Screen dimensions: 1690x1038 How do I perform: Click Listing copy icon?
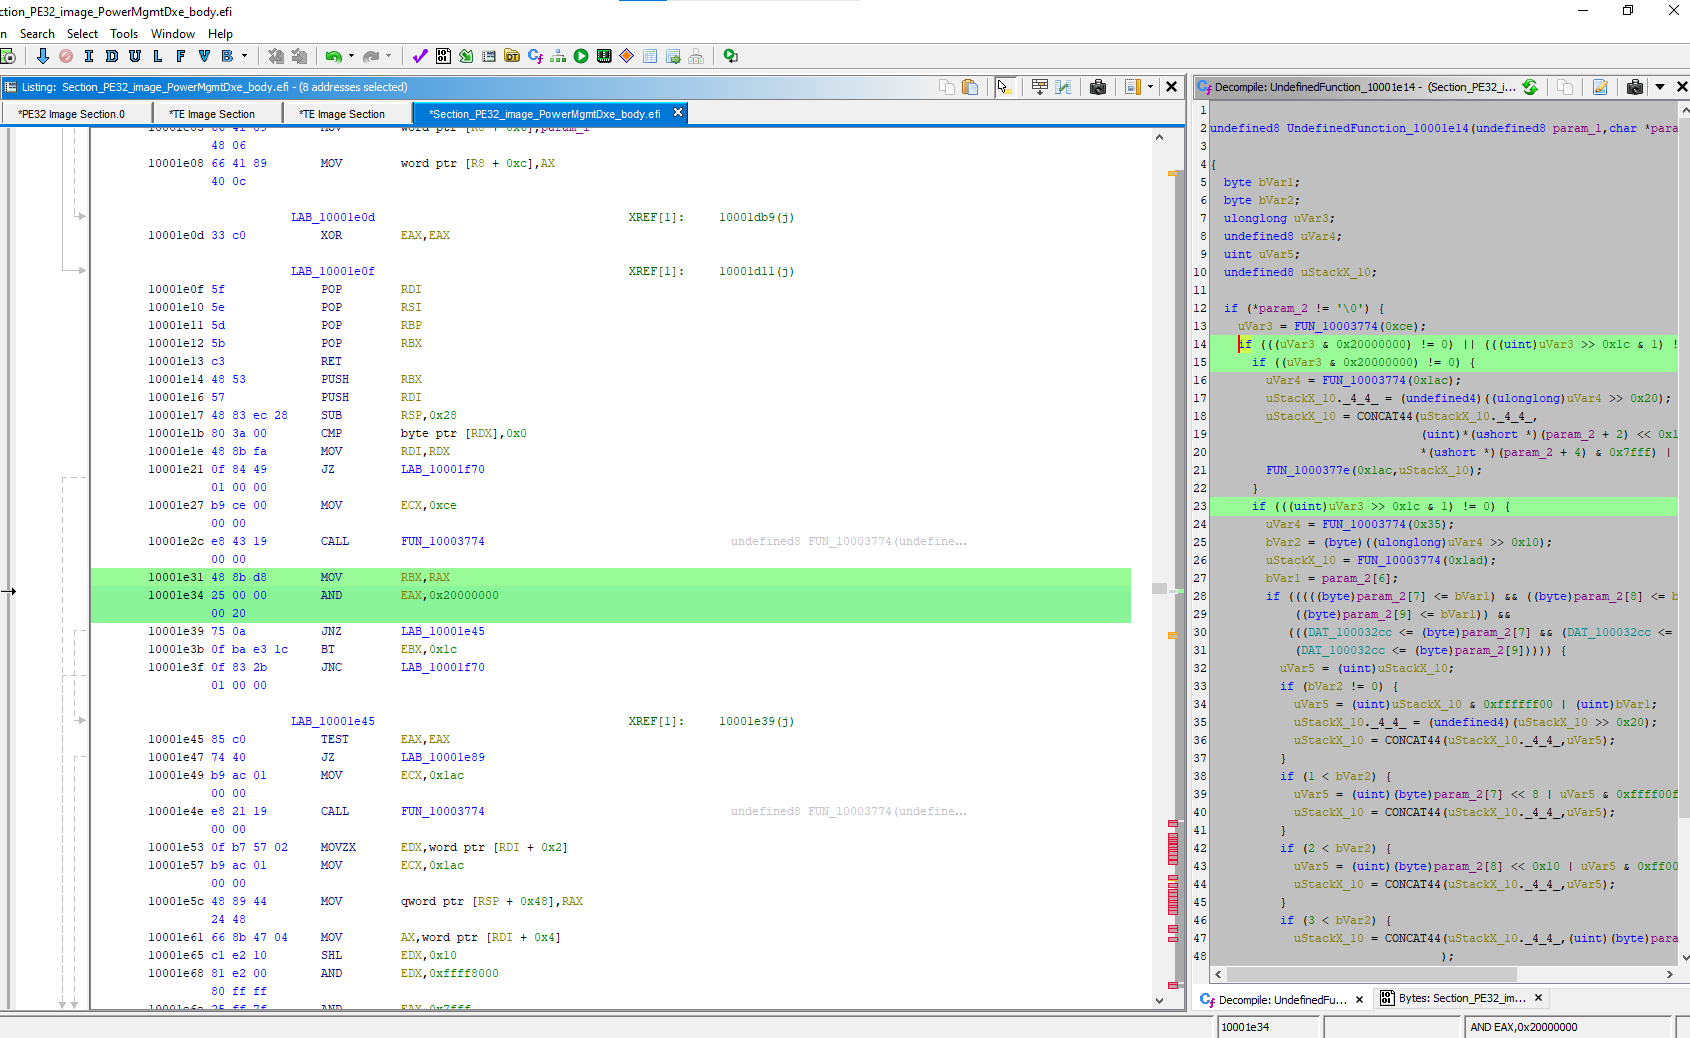click(x=947, y=87)
